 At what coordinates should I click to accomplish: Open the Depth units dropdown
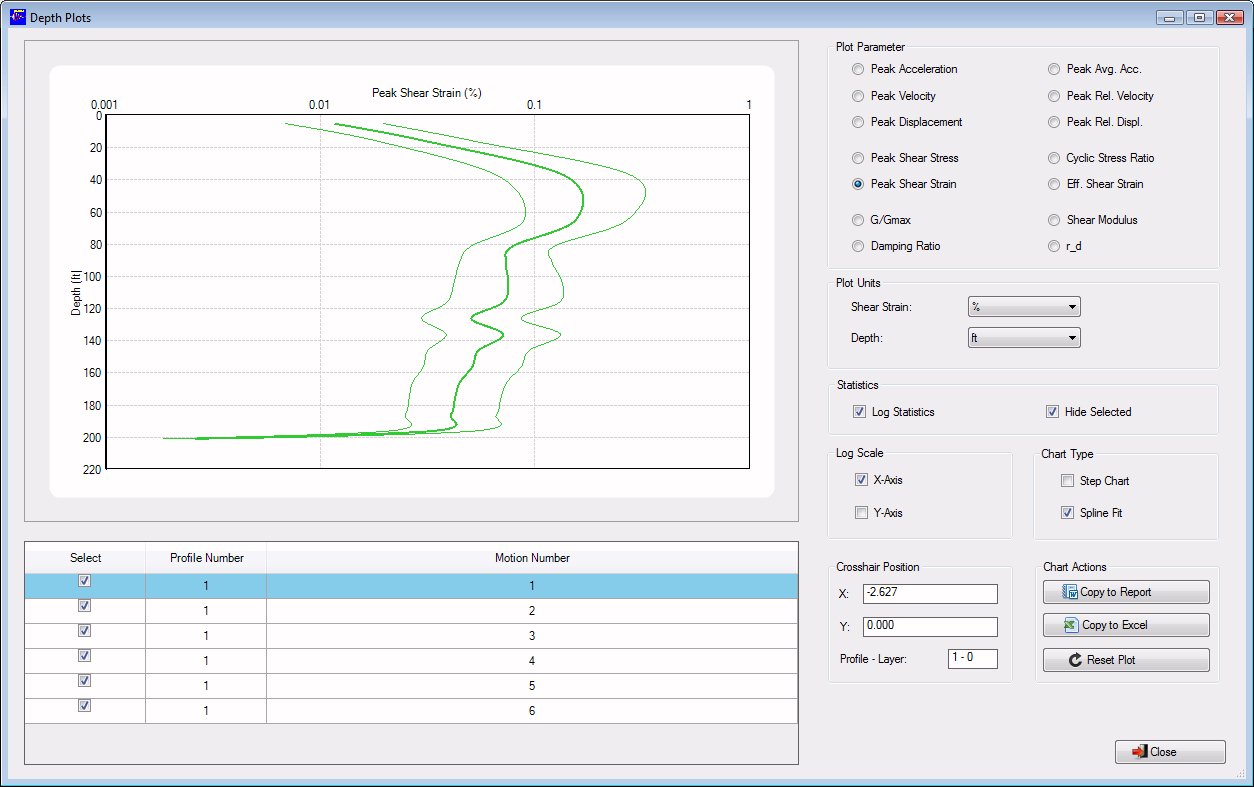pyautogui.click(x=1024, y=338)
